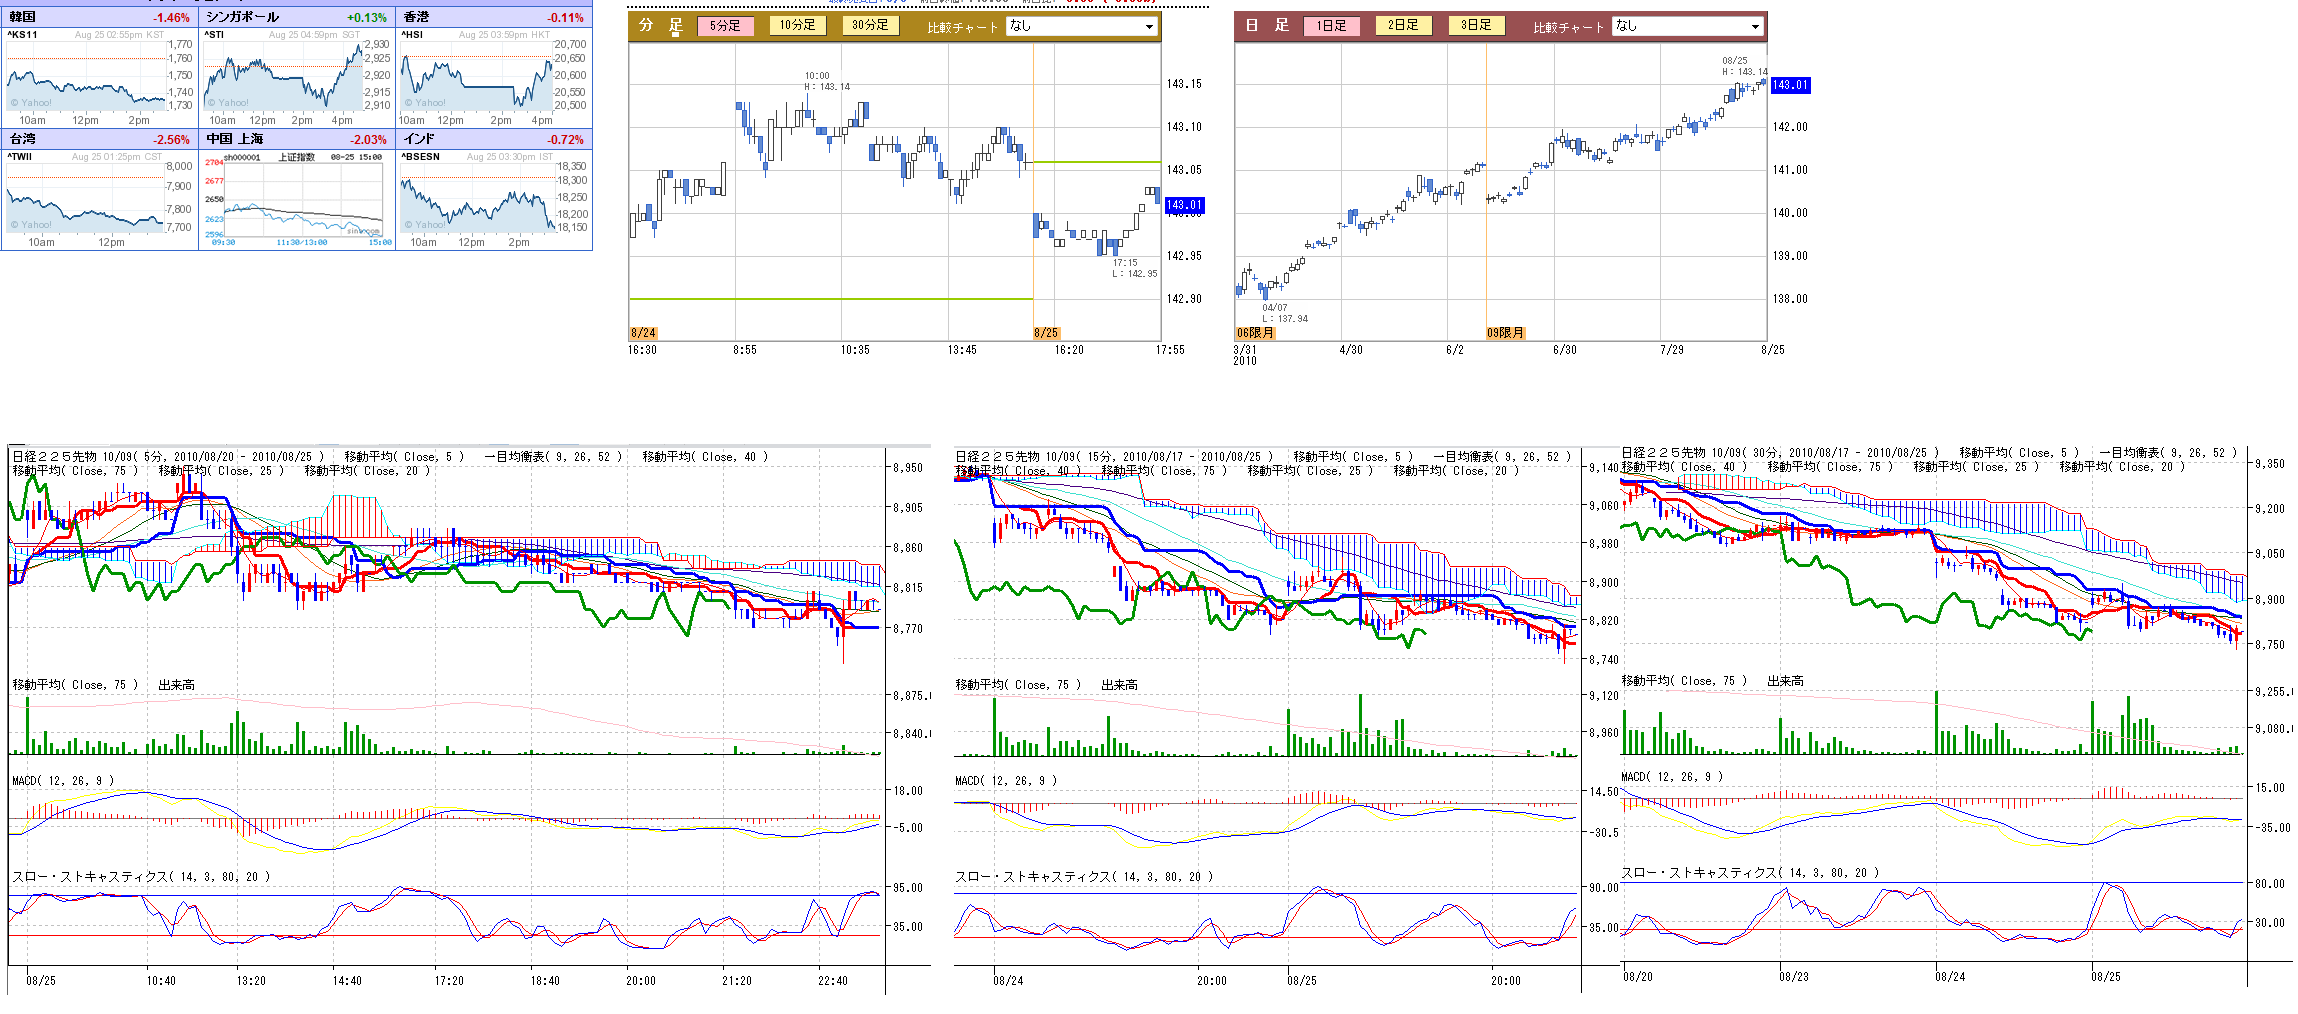Click the 143.01 price label on intraday chart
Screen dimensions: 2298x1014
click(1184, 205)
